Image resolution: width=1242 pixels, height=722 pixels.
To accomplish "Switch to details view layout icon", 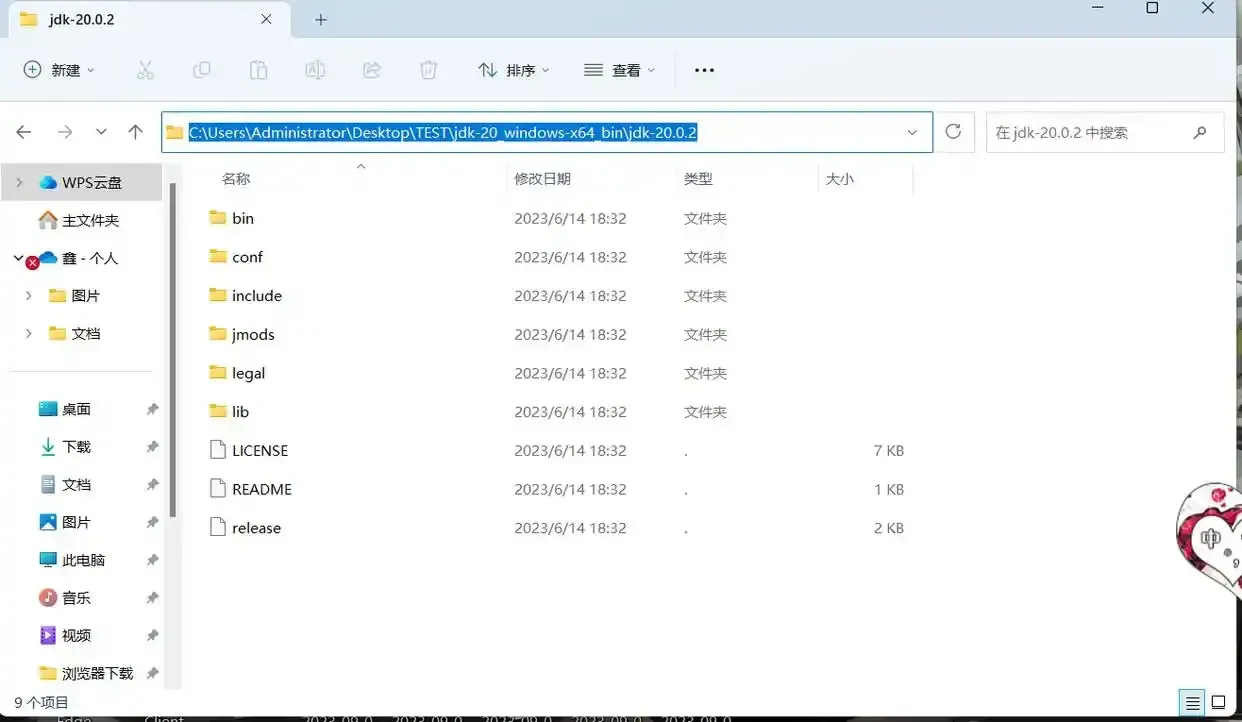I will (x=1191, y=702).
